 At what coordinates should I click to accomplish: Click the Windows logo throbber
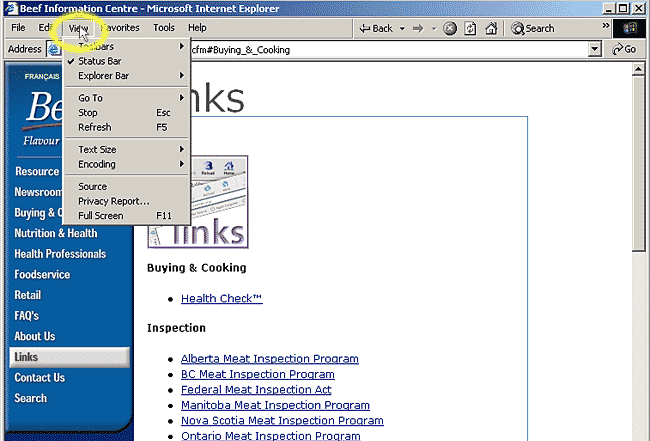click(630, 29)
